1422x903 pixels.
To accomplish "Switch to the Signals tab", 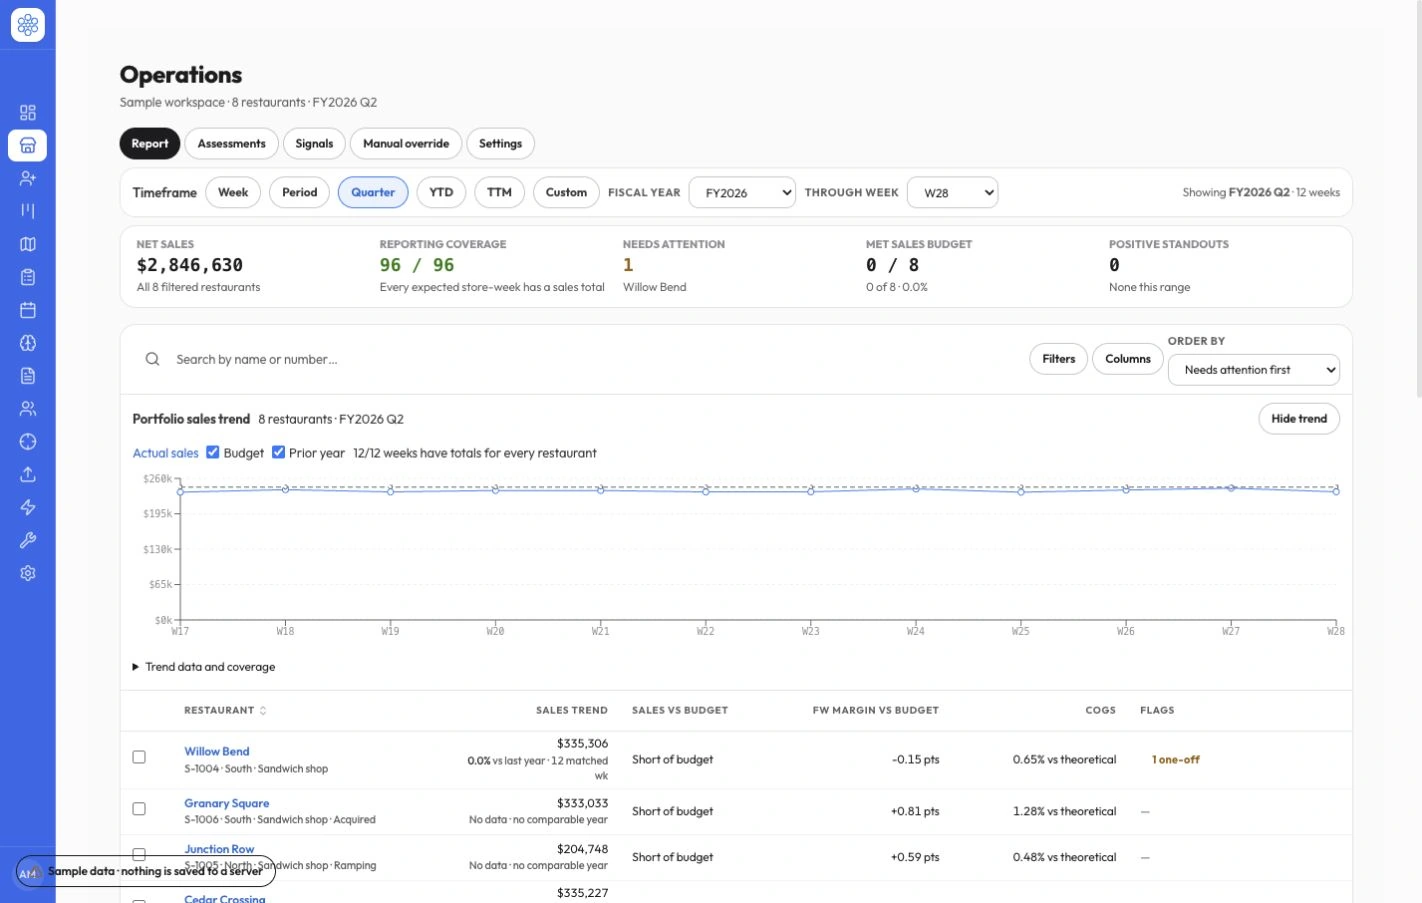I will tap(314, 144).
